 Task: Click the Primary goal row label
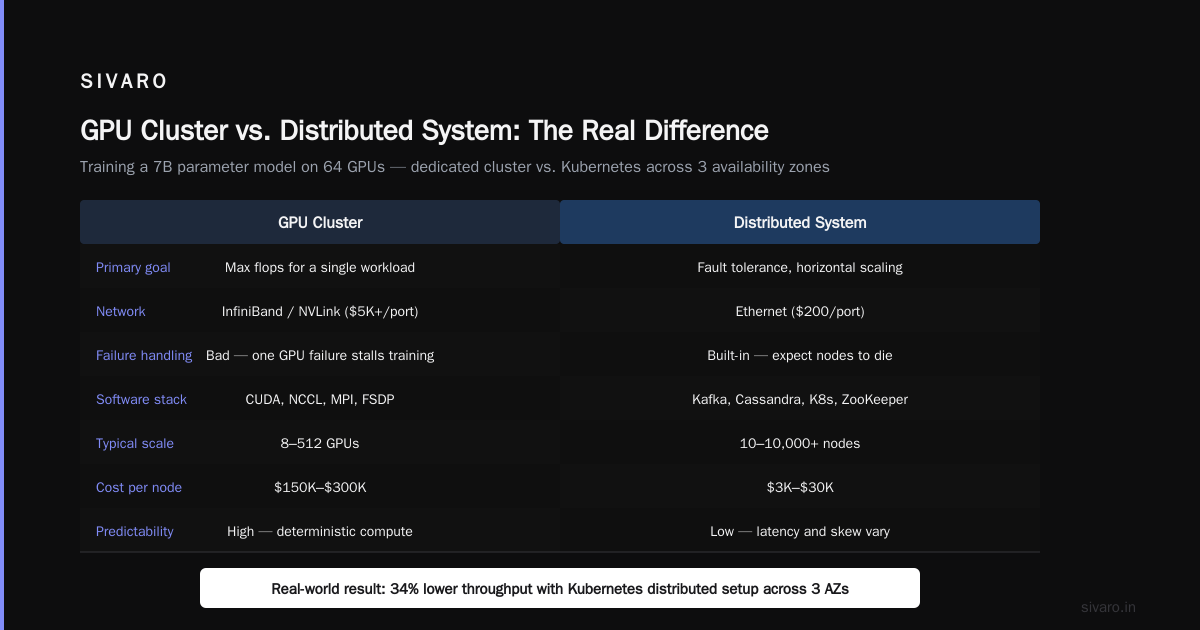(133, 267)
